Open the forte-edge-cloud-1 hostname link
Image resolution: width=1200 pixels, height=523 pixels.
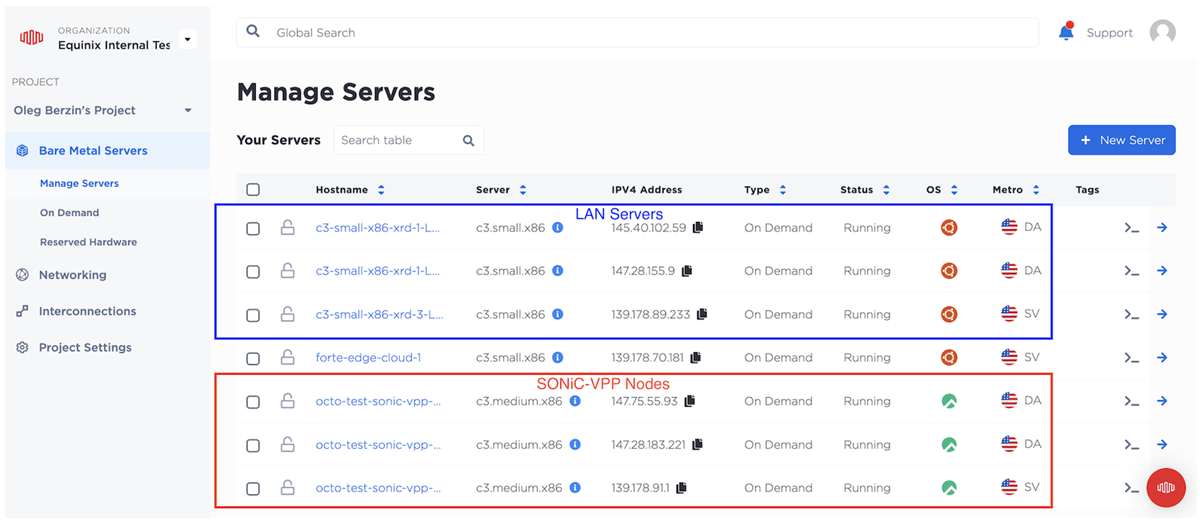[368, 358]
